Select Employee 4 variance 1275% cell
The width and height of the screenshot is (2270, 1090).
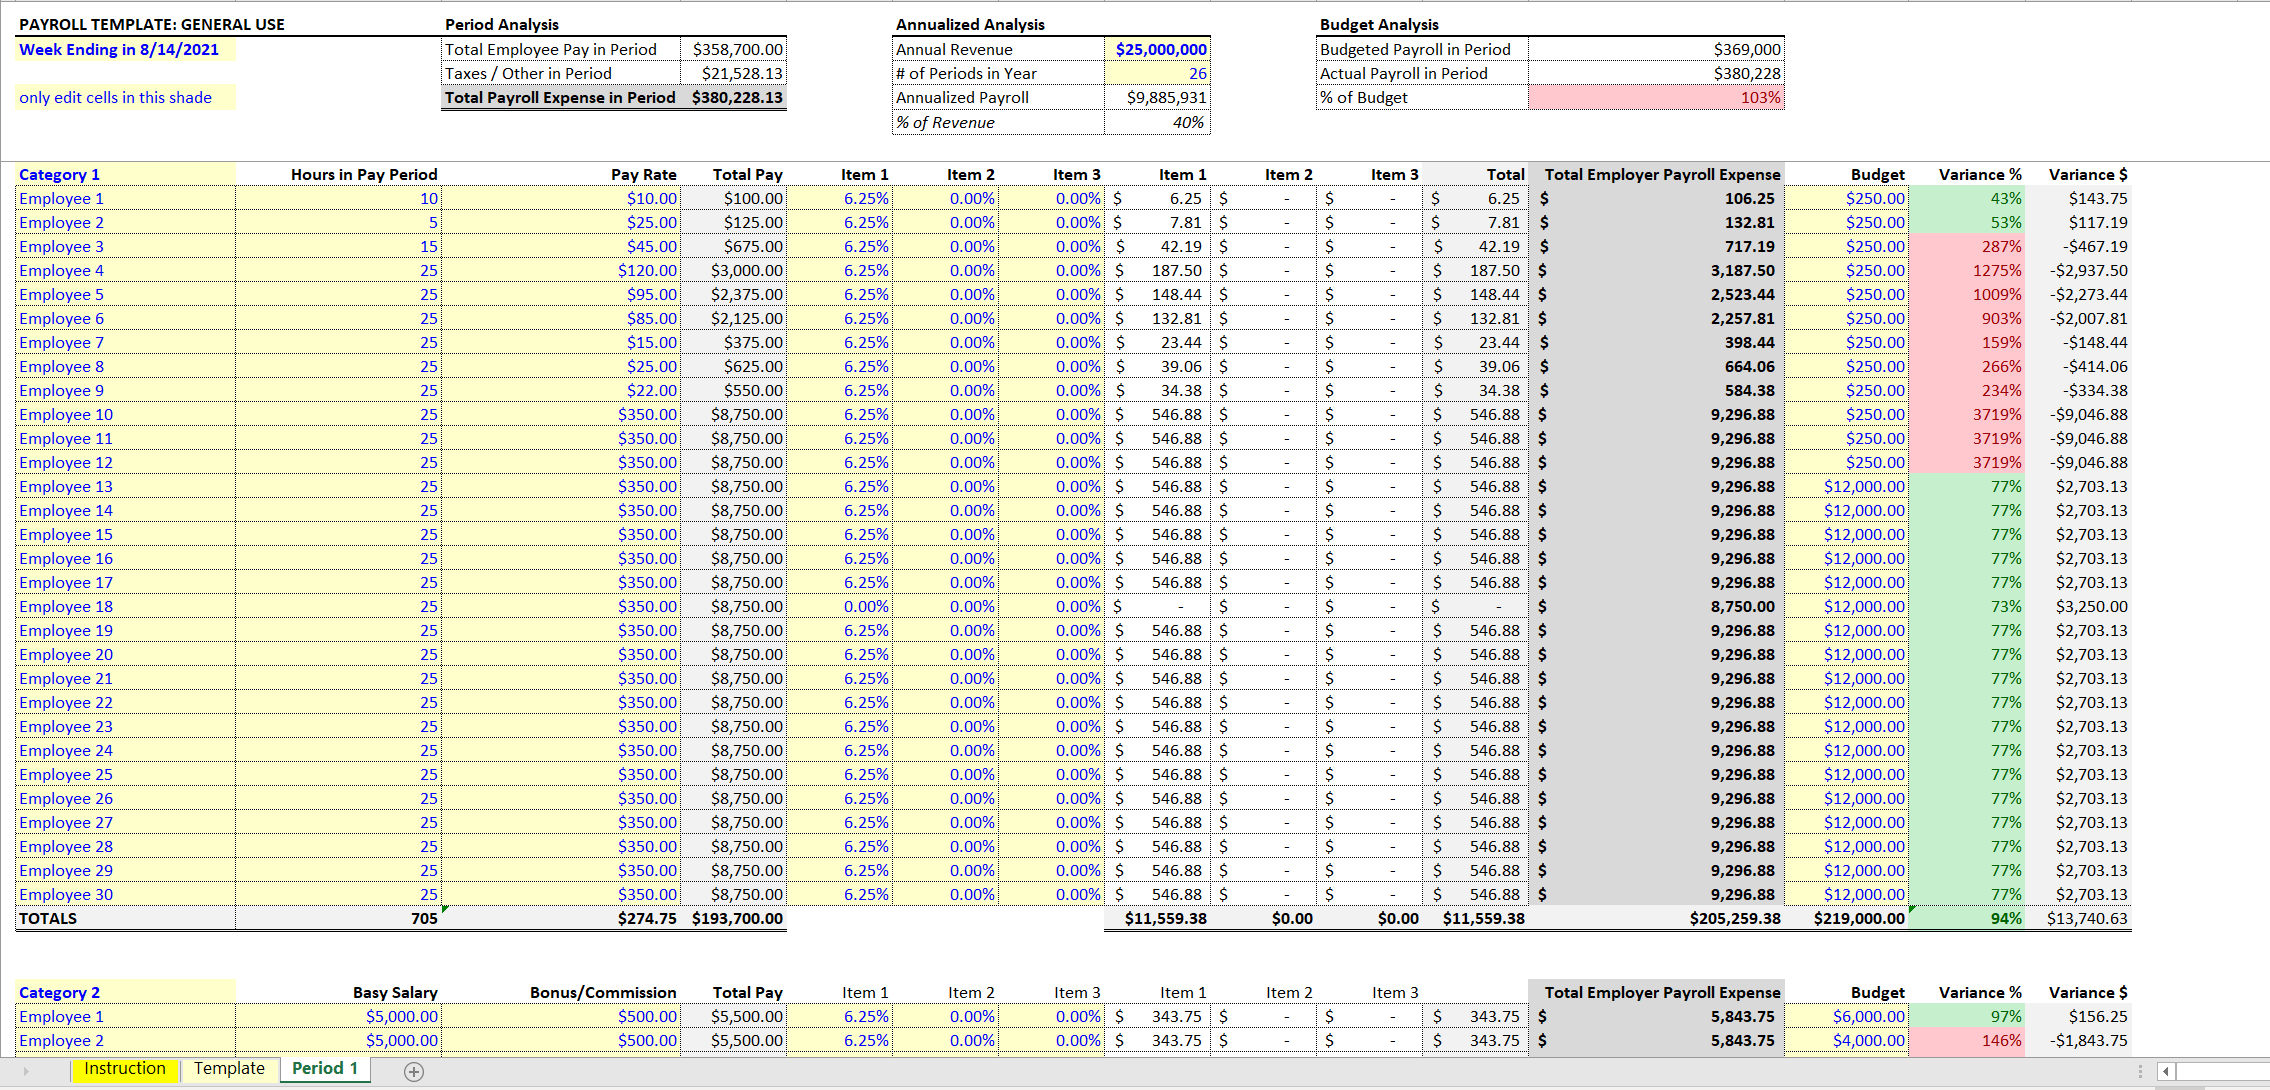1966,270
